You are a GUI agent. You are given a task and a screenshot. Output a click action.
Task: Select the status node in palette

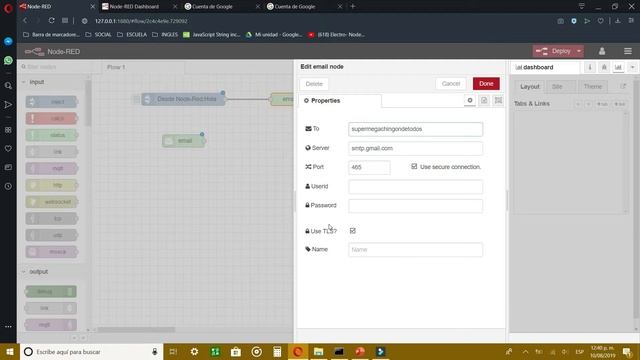[x=51, y=135]
